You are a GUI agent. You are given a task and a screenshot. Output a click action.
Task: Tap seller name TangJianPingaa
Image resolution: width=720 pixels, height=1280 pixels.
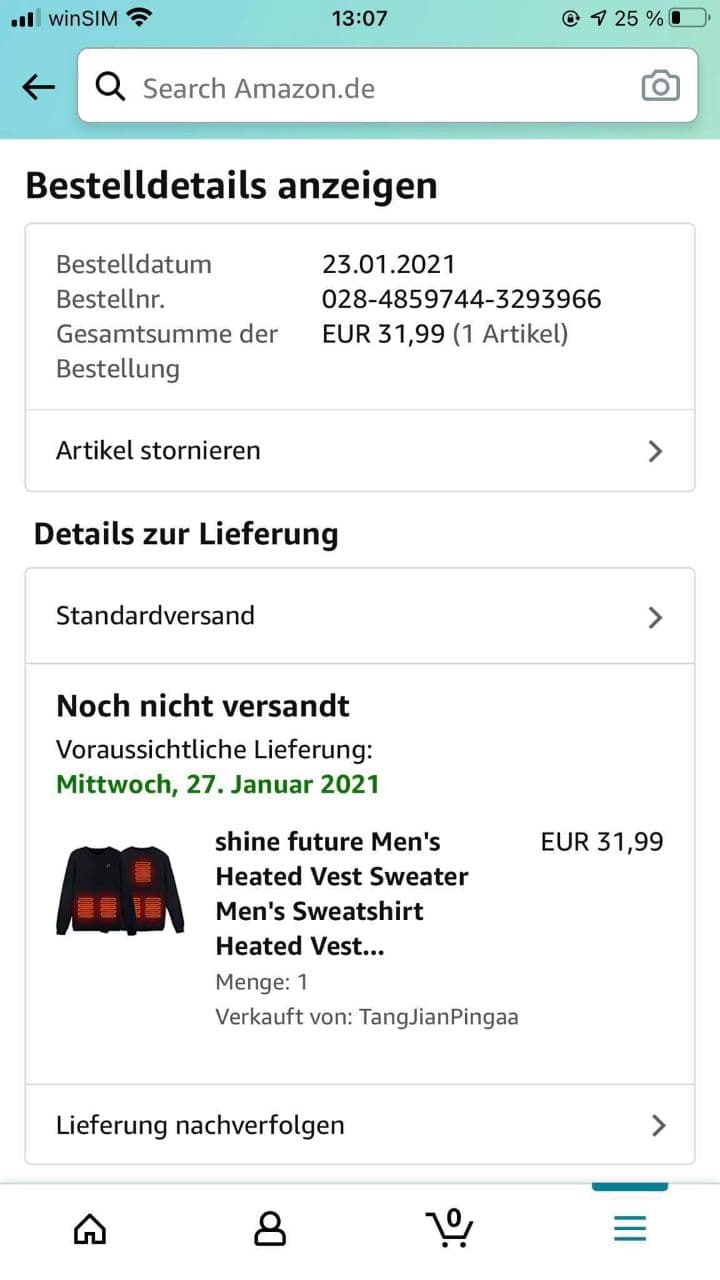coord(438,1017)
